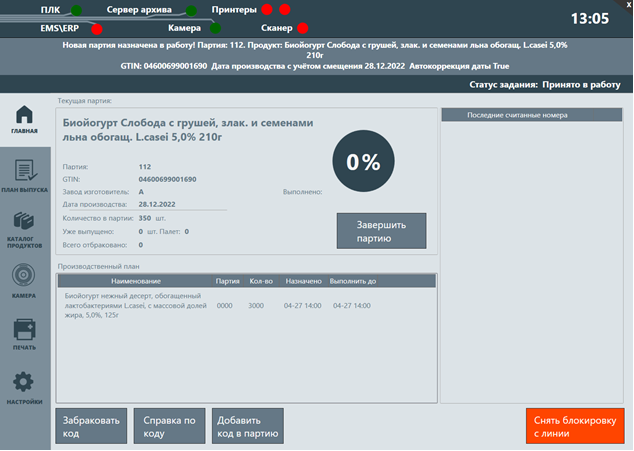This screenshot has width=634, height=451.
Task: Click the red Сканер status indicator
Action: coord(302,28)
